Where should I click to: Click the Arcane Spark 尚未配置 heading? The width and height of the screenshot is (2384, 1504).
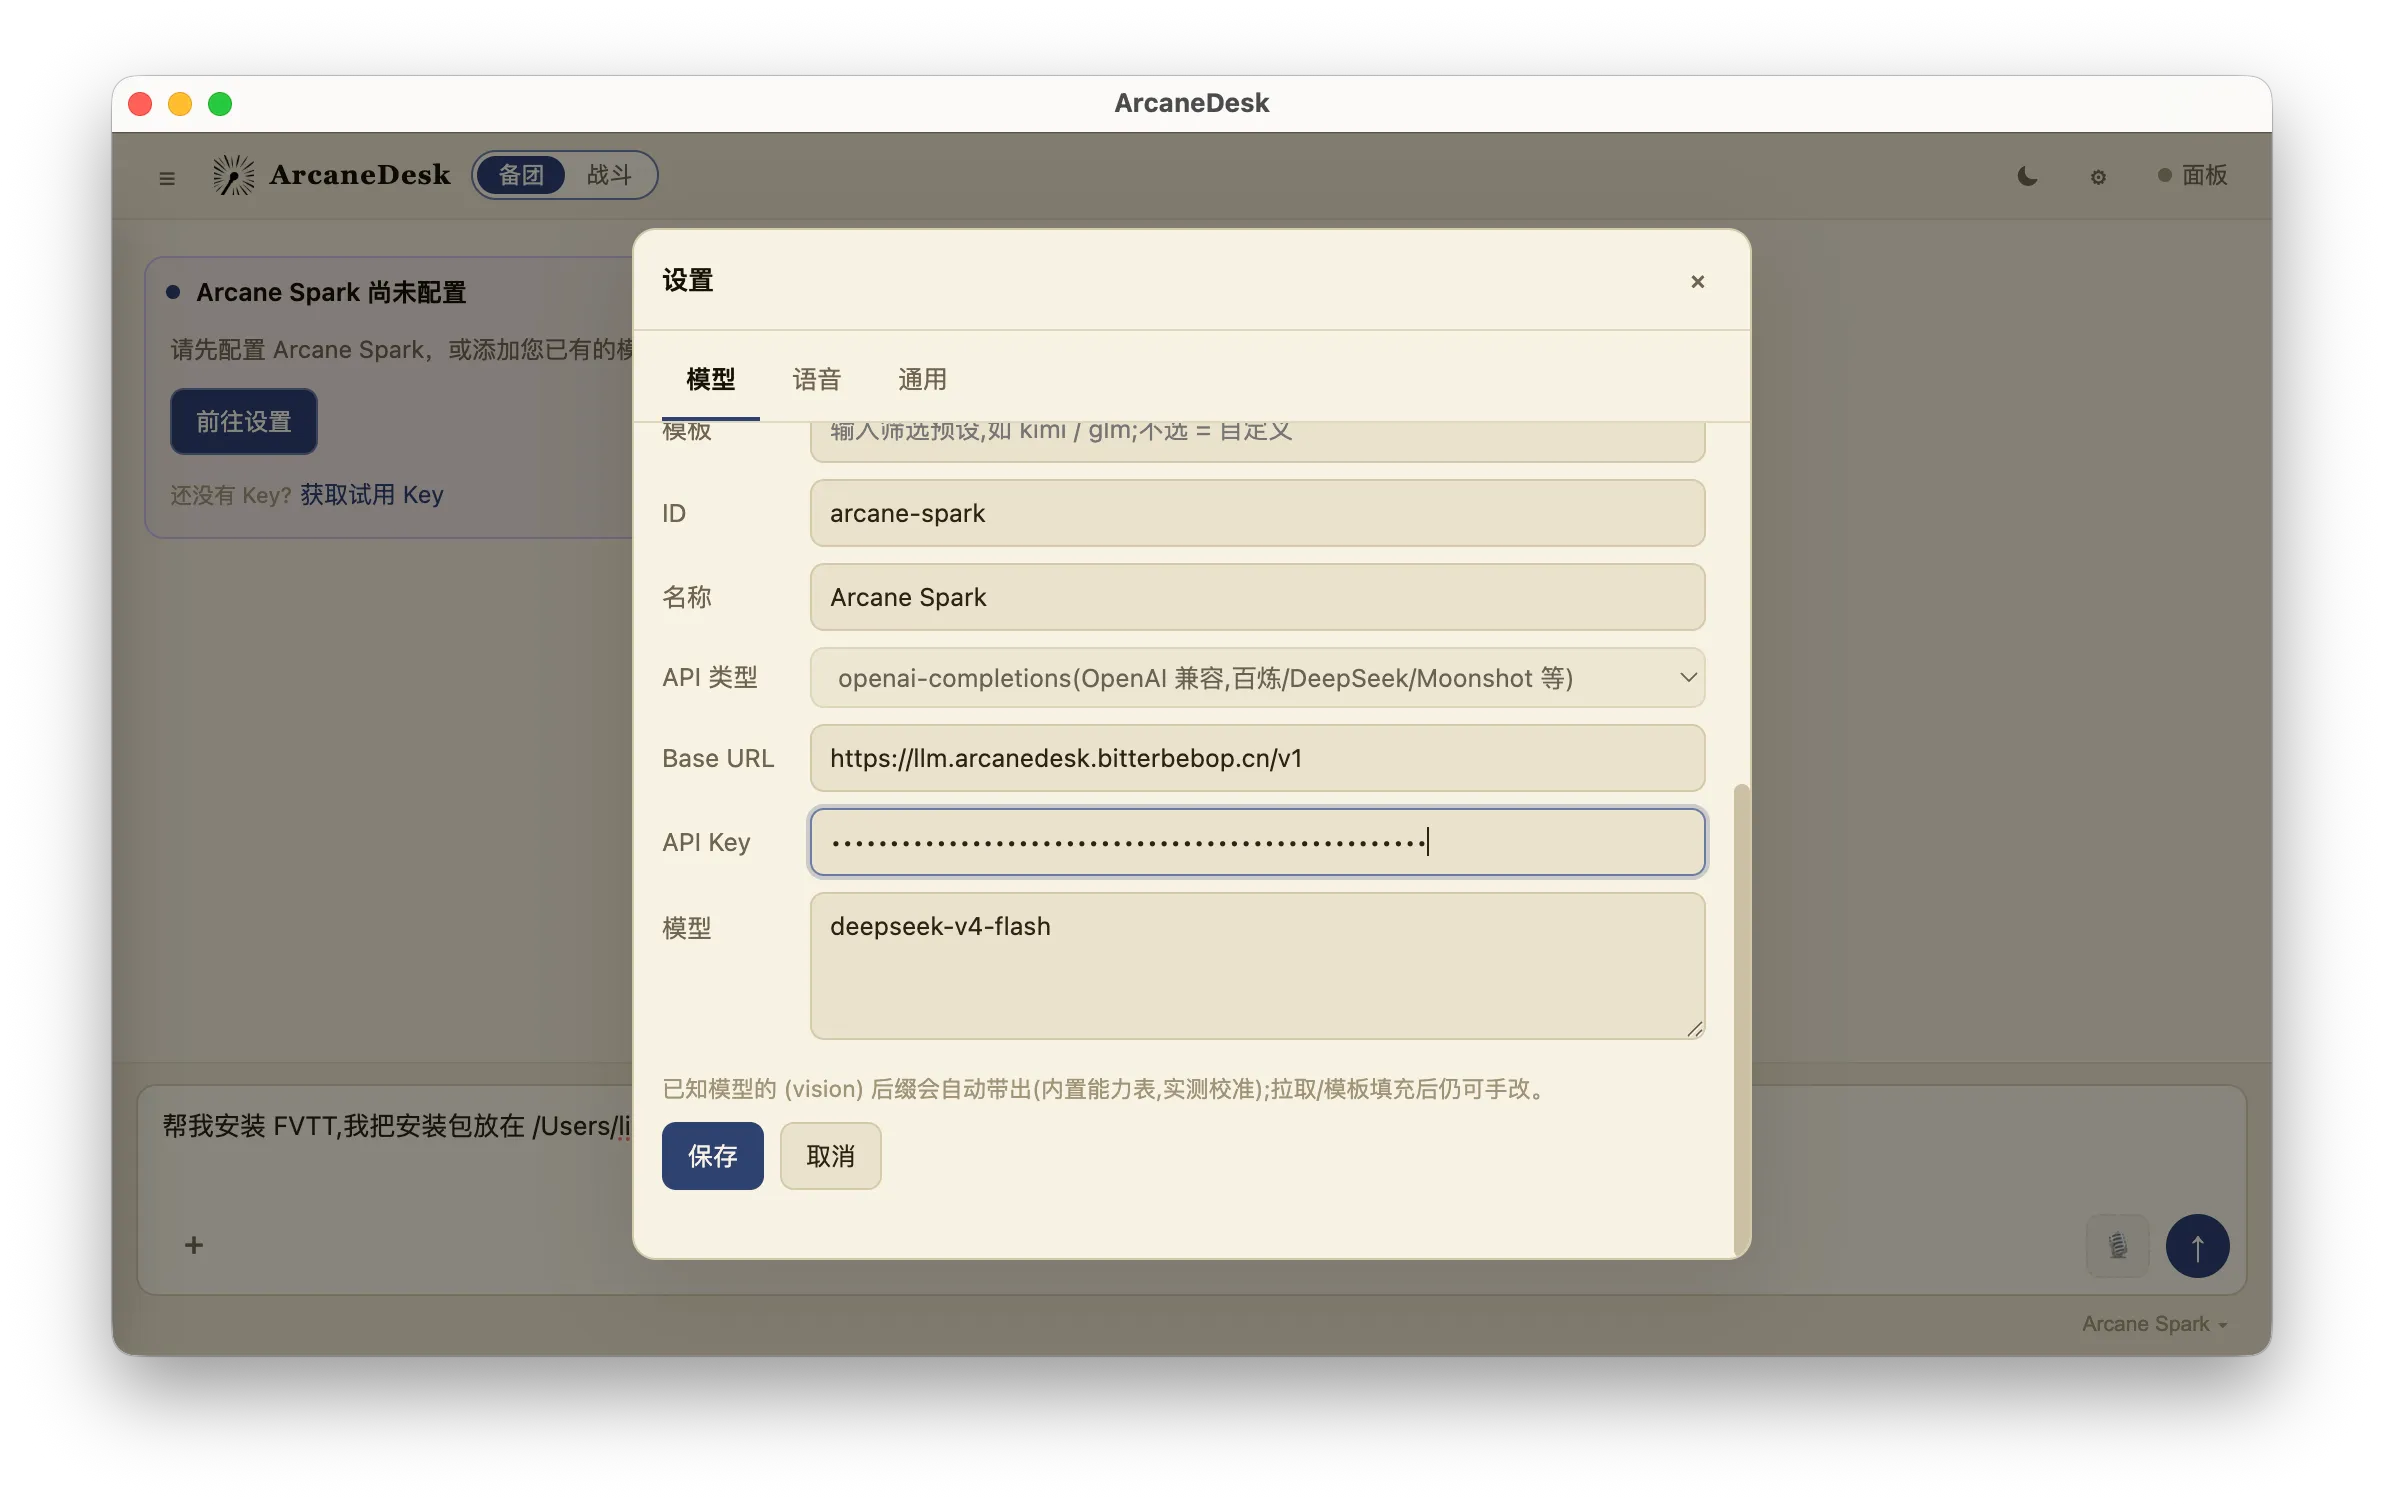[331, 292]
